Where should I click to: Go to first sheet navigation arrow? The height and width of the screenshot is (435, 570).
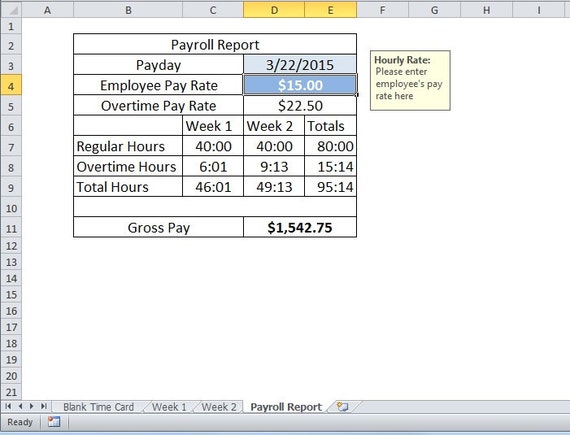(x=8, y=406)
